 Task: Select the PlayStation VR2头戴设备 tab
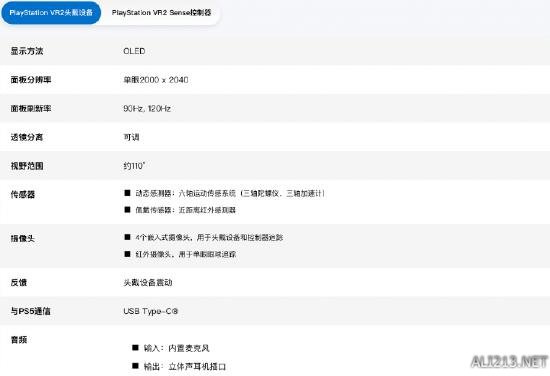[51, 13]
